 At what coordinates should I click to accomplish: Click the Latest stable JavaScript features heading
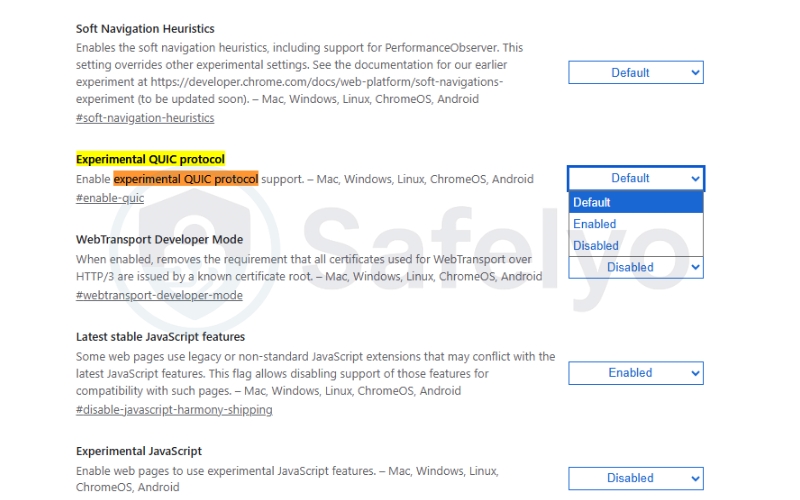(x=160, y=337)
